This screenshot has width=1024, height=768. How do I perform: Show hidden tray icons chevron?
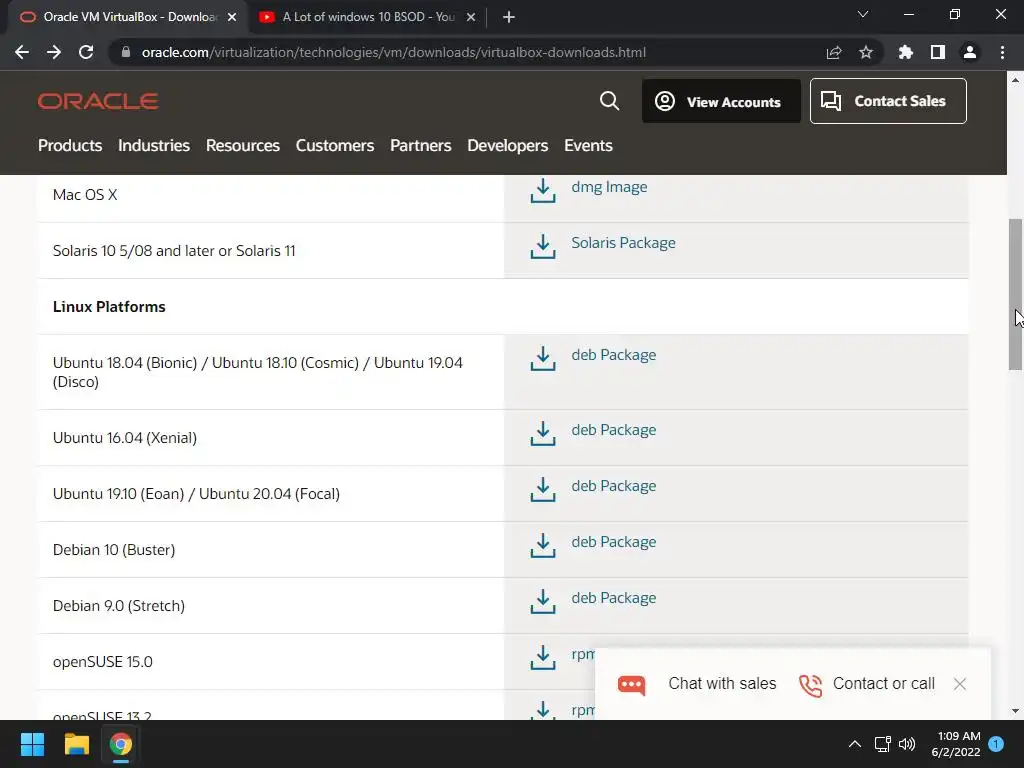[855, 744]
